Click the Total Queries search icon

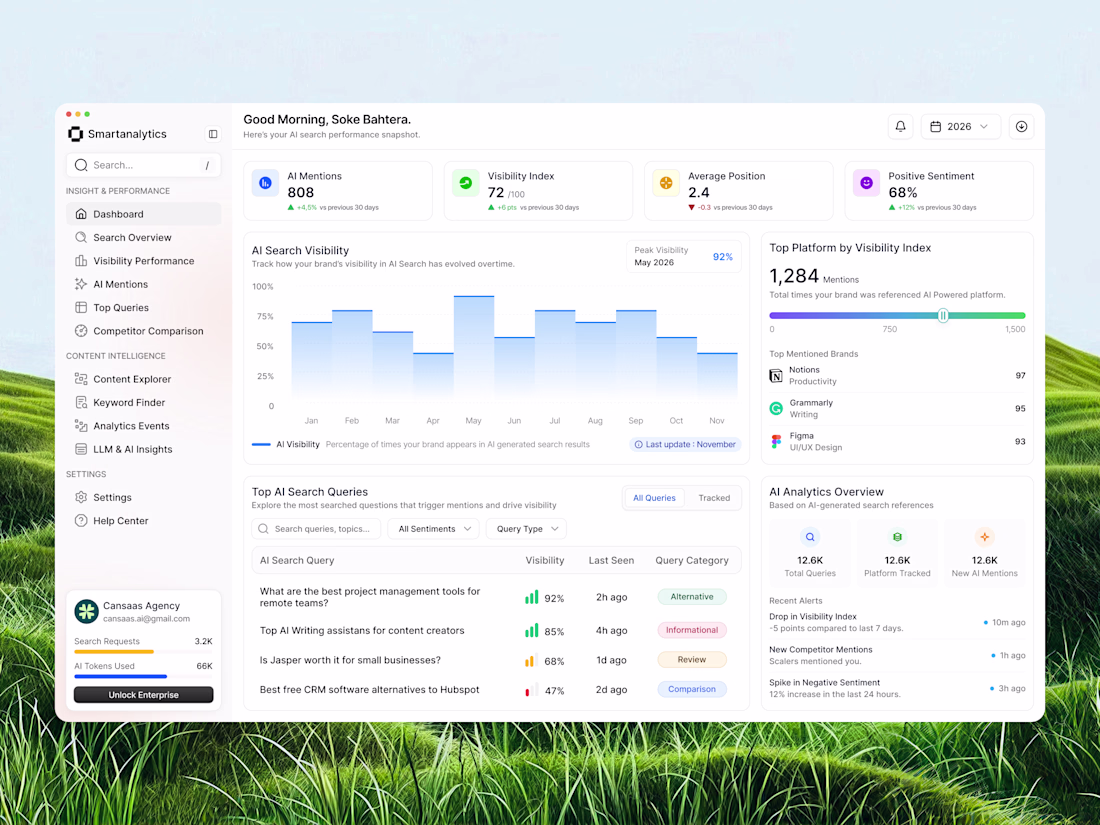point(810,537)
